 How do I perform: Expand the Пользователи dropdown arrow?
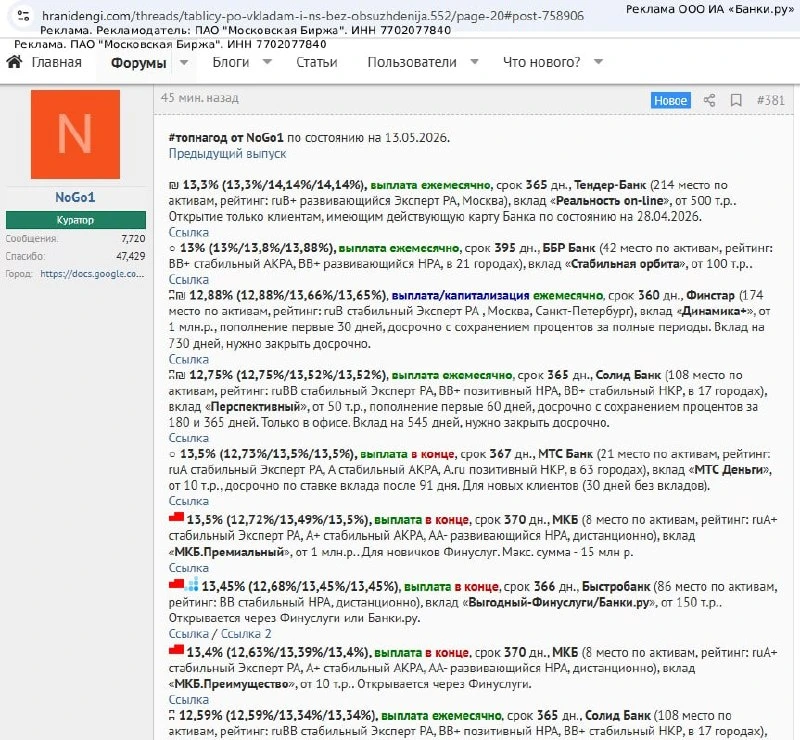[474, 62]
